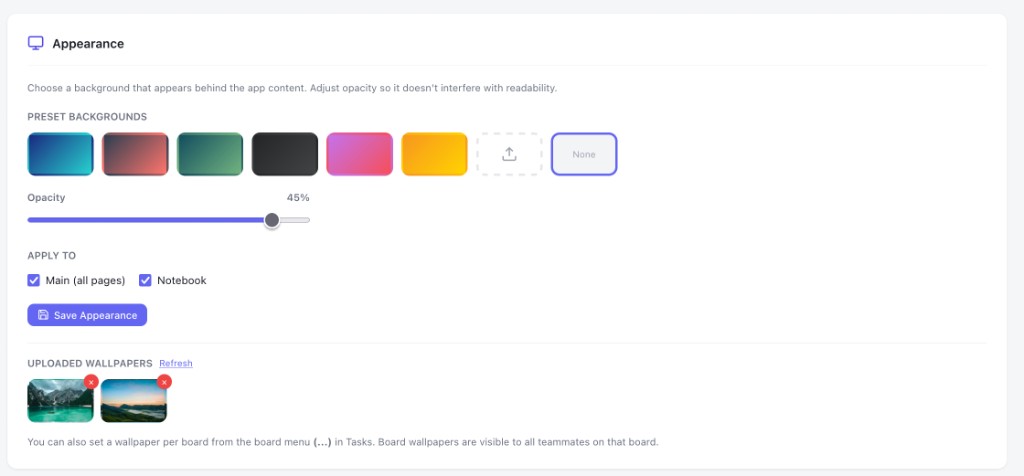The width and height of the screenshot is (1024, 476).
Task: Click the Appearance monitor icon
Action: (35, 43)
